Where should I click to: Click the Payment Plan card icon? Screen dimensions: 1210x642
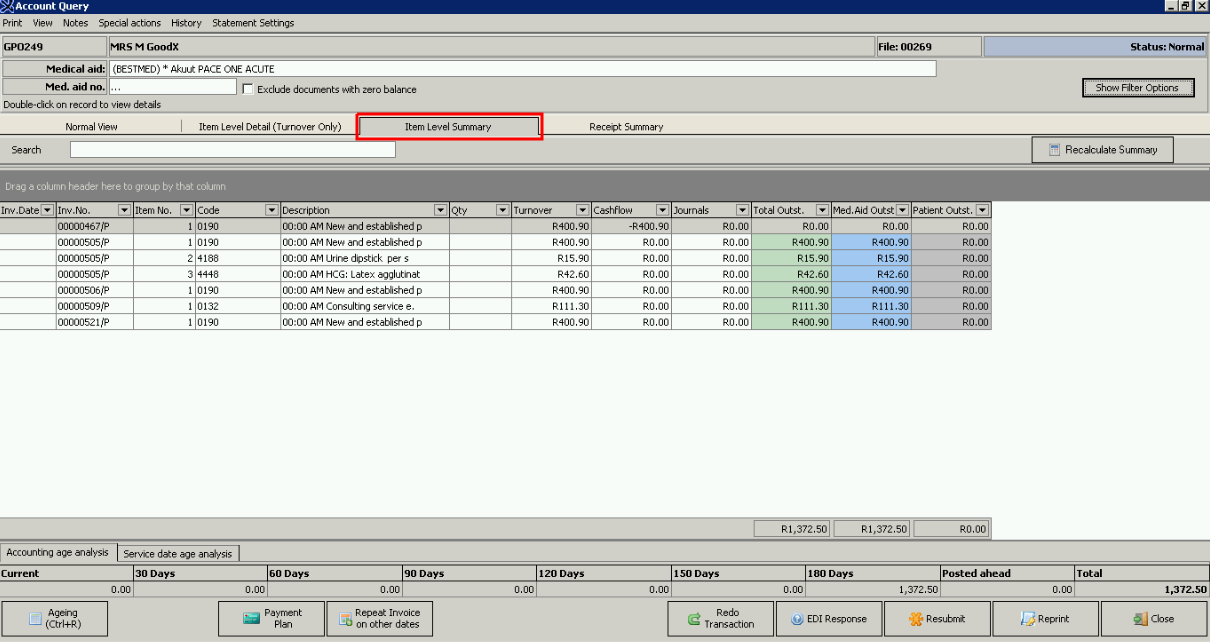point(251,619)
